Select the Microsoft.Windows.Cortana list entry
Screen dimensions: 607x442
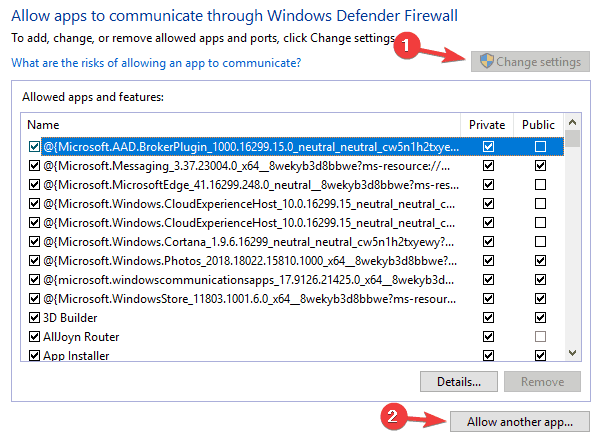(x=250, y=242)
